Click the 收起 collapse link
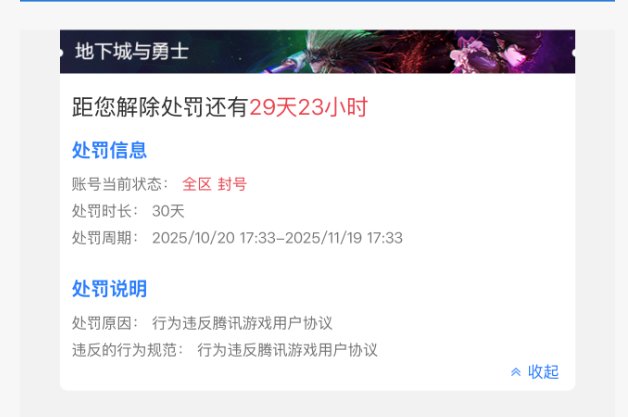The height and width of the screenshot is (417, 628). [543, 372]
